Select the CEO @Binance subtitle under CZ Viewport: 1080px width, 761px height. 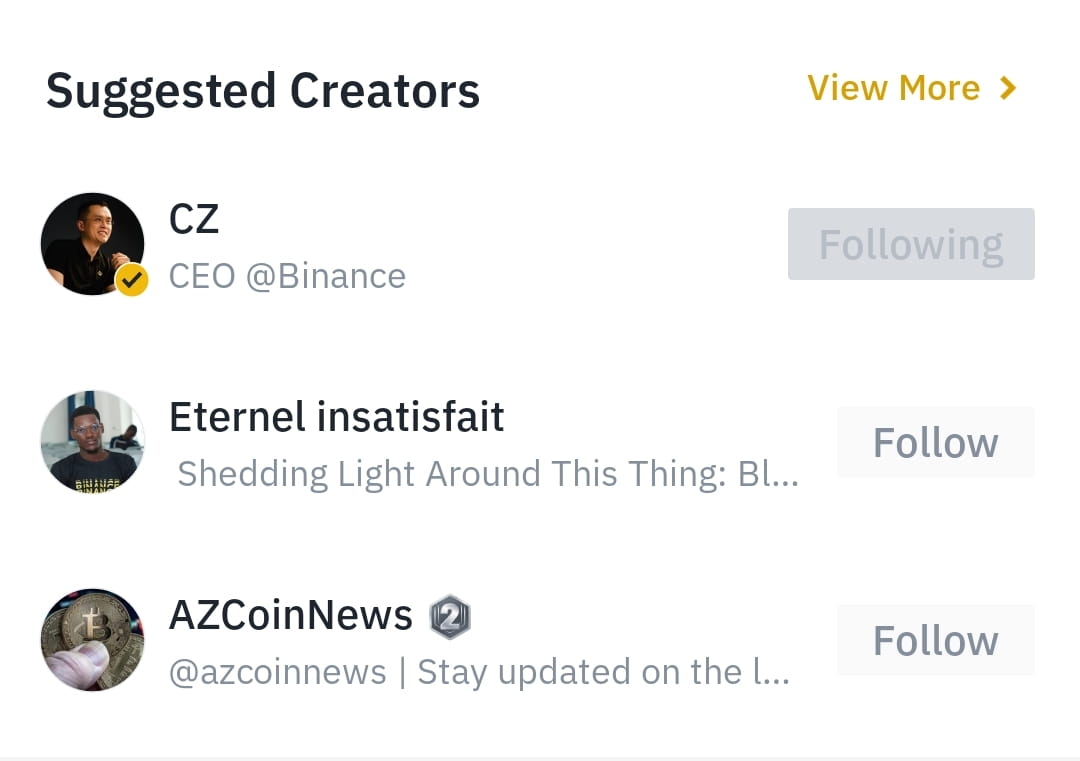[287, 276]
